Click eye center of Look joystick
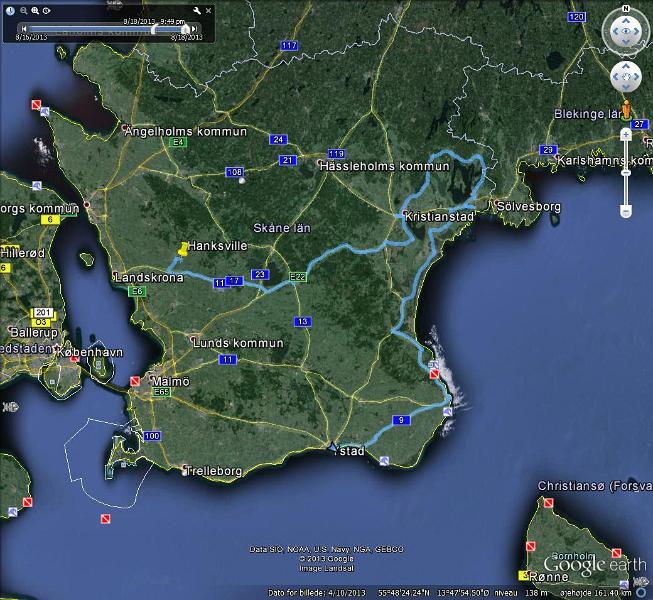Image resolution: width=653 pixels, height=600 pixels. point(626,31)
